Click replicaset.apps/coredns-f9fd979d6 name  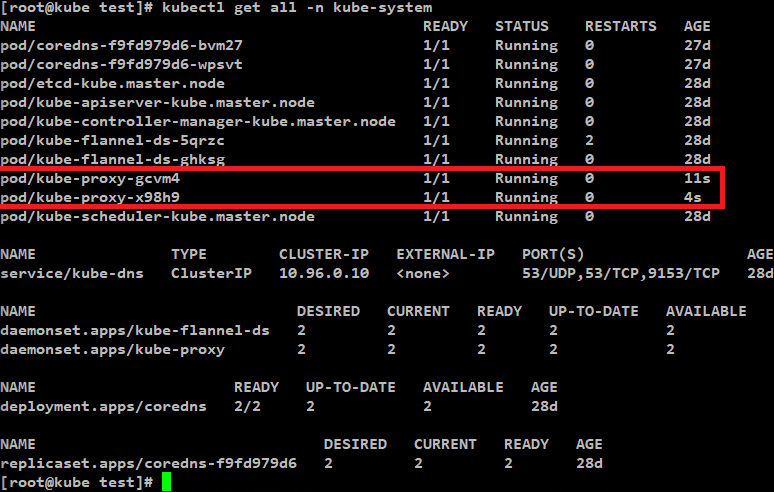[149, 463]
